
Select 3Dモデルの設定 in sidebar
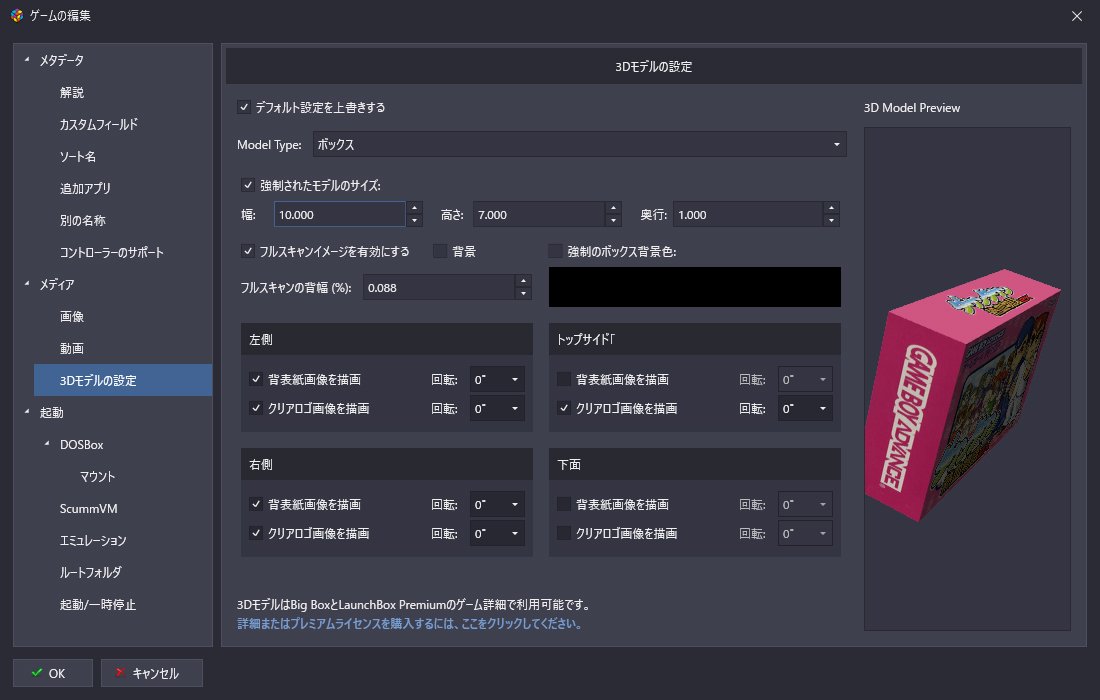point(123,380)
